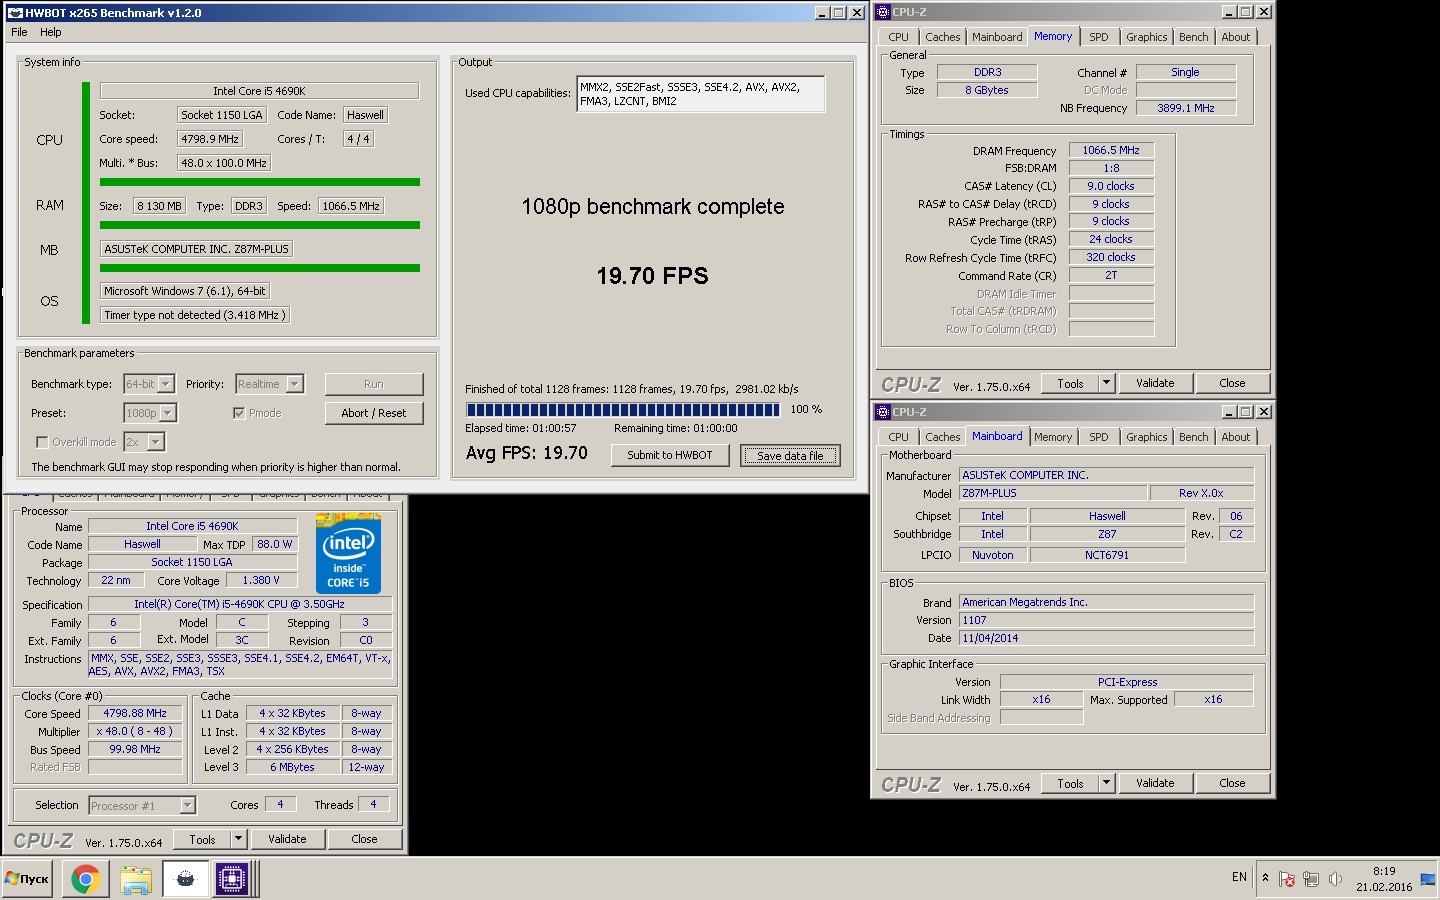1440x900 pixels.
Task: Click the Intel Core i5 logo badge
Action: pos(348,554)
